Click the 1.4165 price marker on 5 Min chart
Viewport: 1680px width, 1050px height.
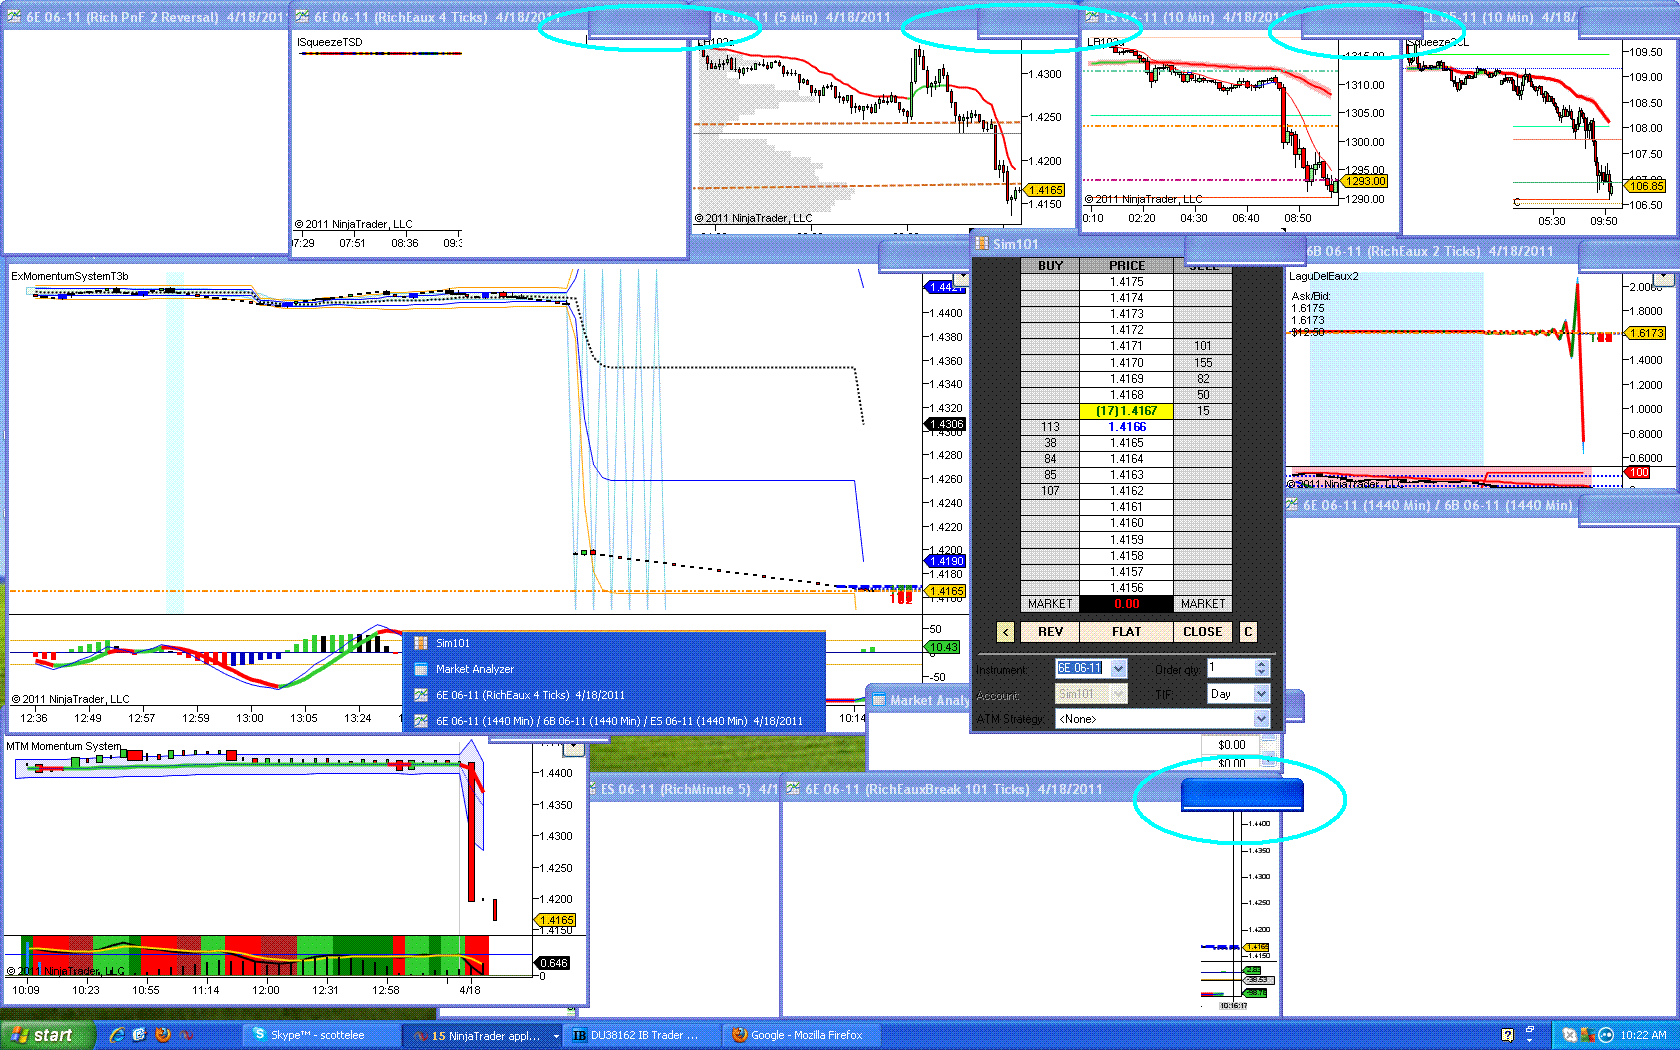click(x=1044, y=190)
